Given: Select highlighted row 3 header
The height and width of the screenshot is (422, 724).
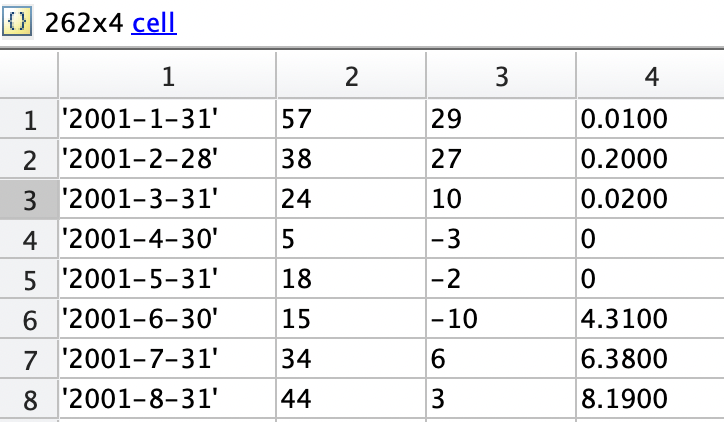Looking at the screenshot, I should (29, 200).
